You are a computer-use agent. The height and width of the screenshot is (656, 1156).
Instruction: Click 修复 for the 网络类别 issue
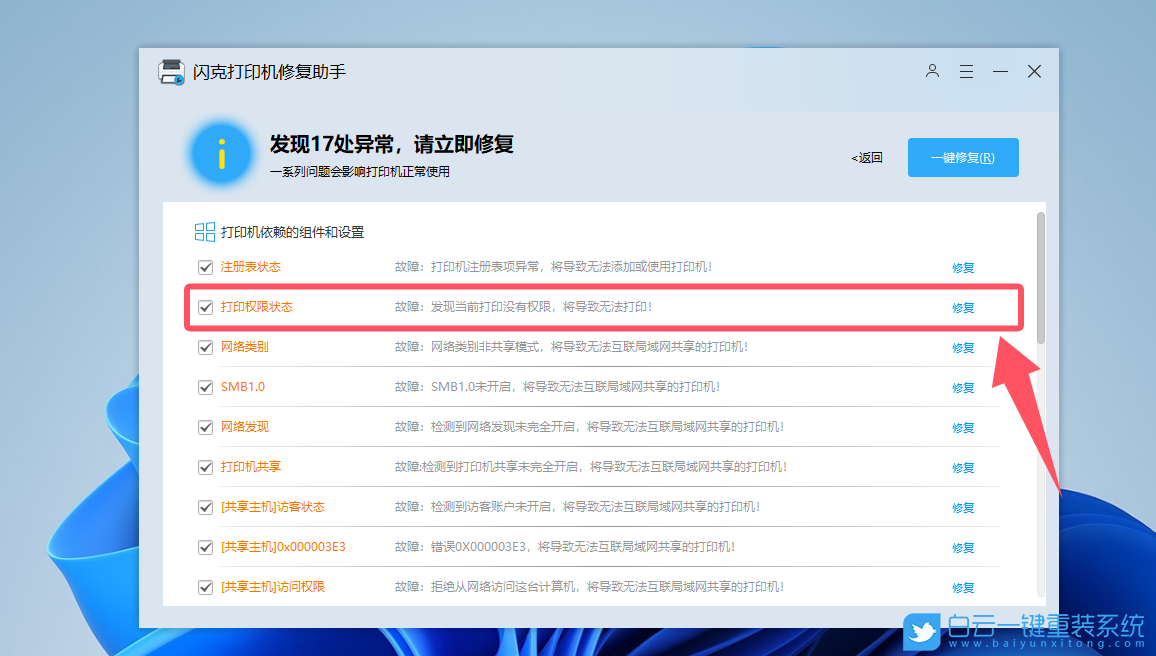[962, 347]
